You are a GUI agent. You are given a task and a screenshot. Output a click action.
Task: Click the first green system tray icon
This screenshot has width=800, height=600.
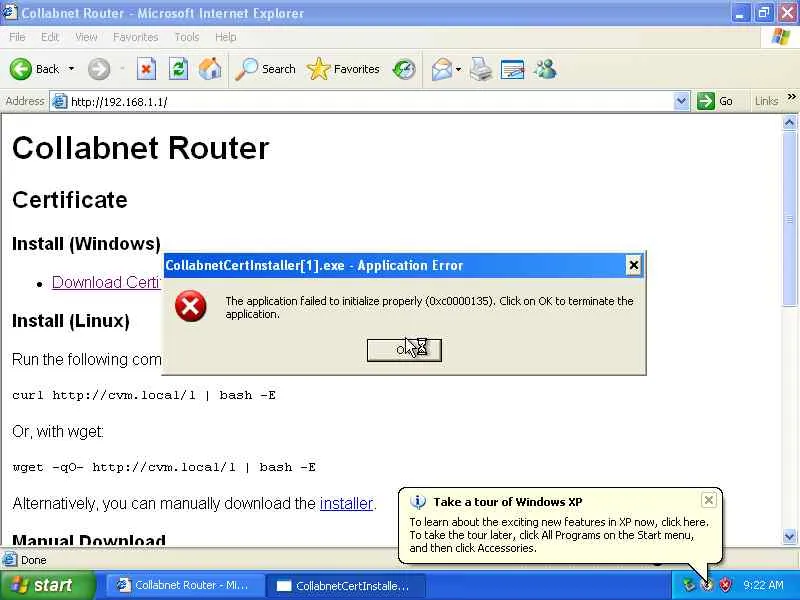[x=688, y=585]
